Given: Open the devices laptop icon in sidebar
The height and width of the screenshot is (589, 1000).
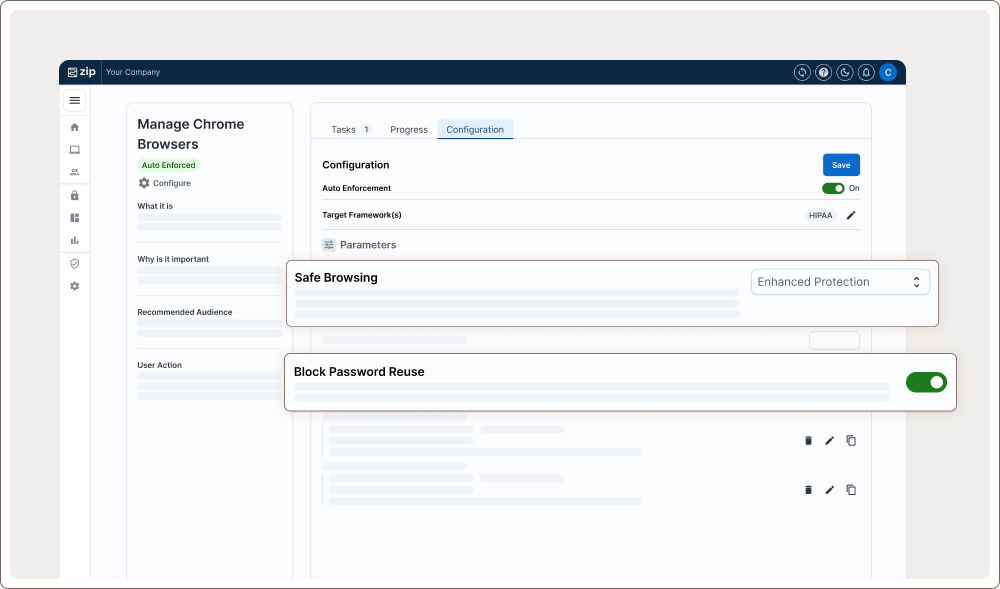Looking at the screenshot, I should click(x=74, y=150).
